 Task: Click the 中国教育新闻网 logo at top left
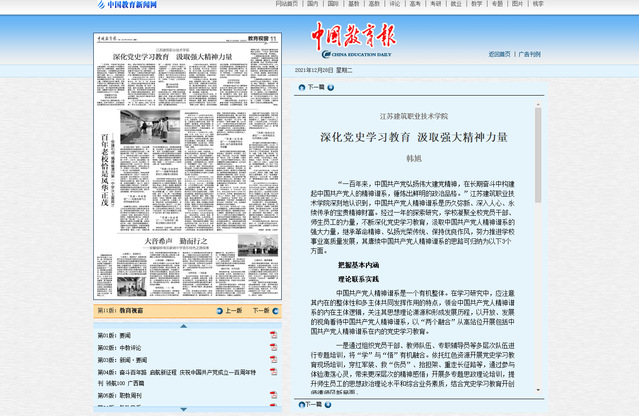pos(127,5)
